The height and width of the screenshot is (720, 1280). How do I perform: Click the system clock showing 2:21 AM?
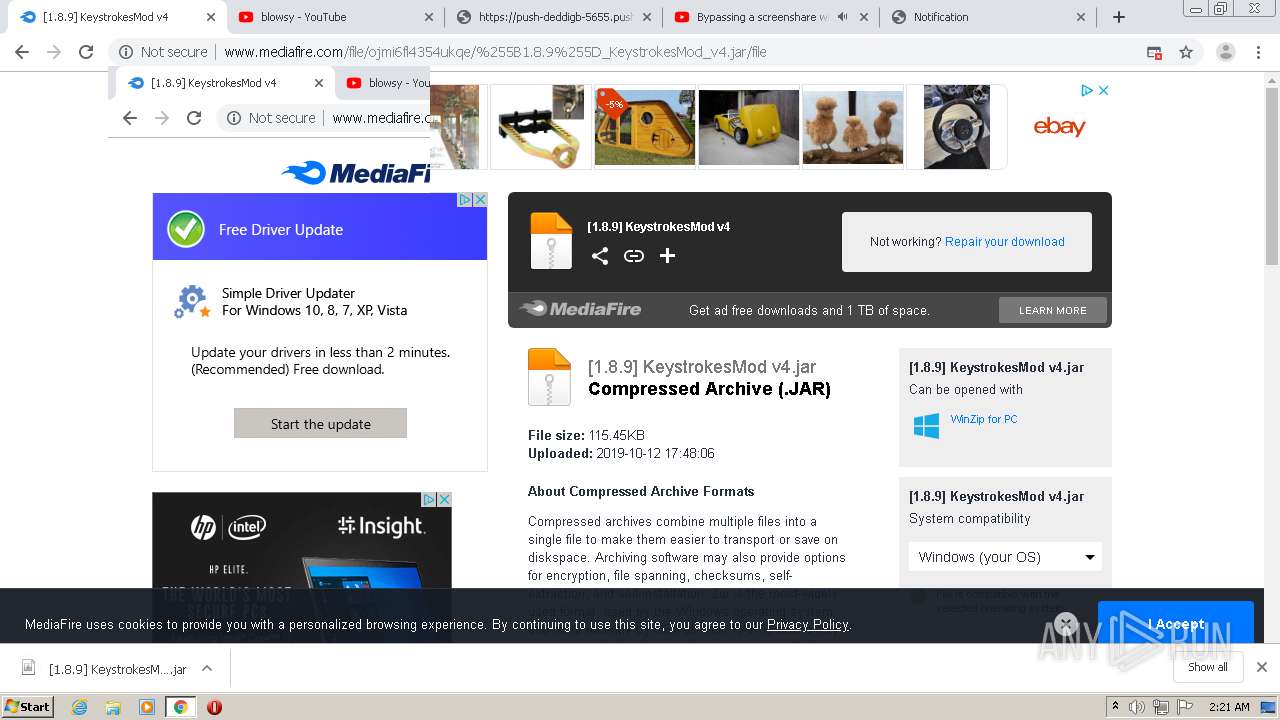[x=1229, y=707]
